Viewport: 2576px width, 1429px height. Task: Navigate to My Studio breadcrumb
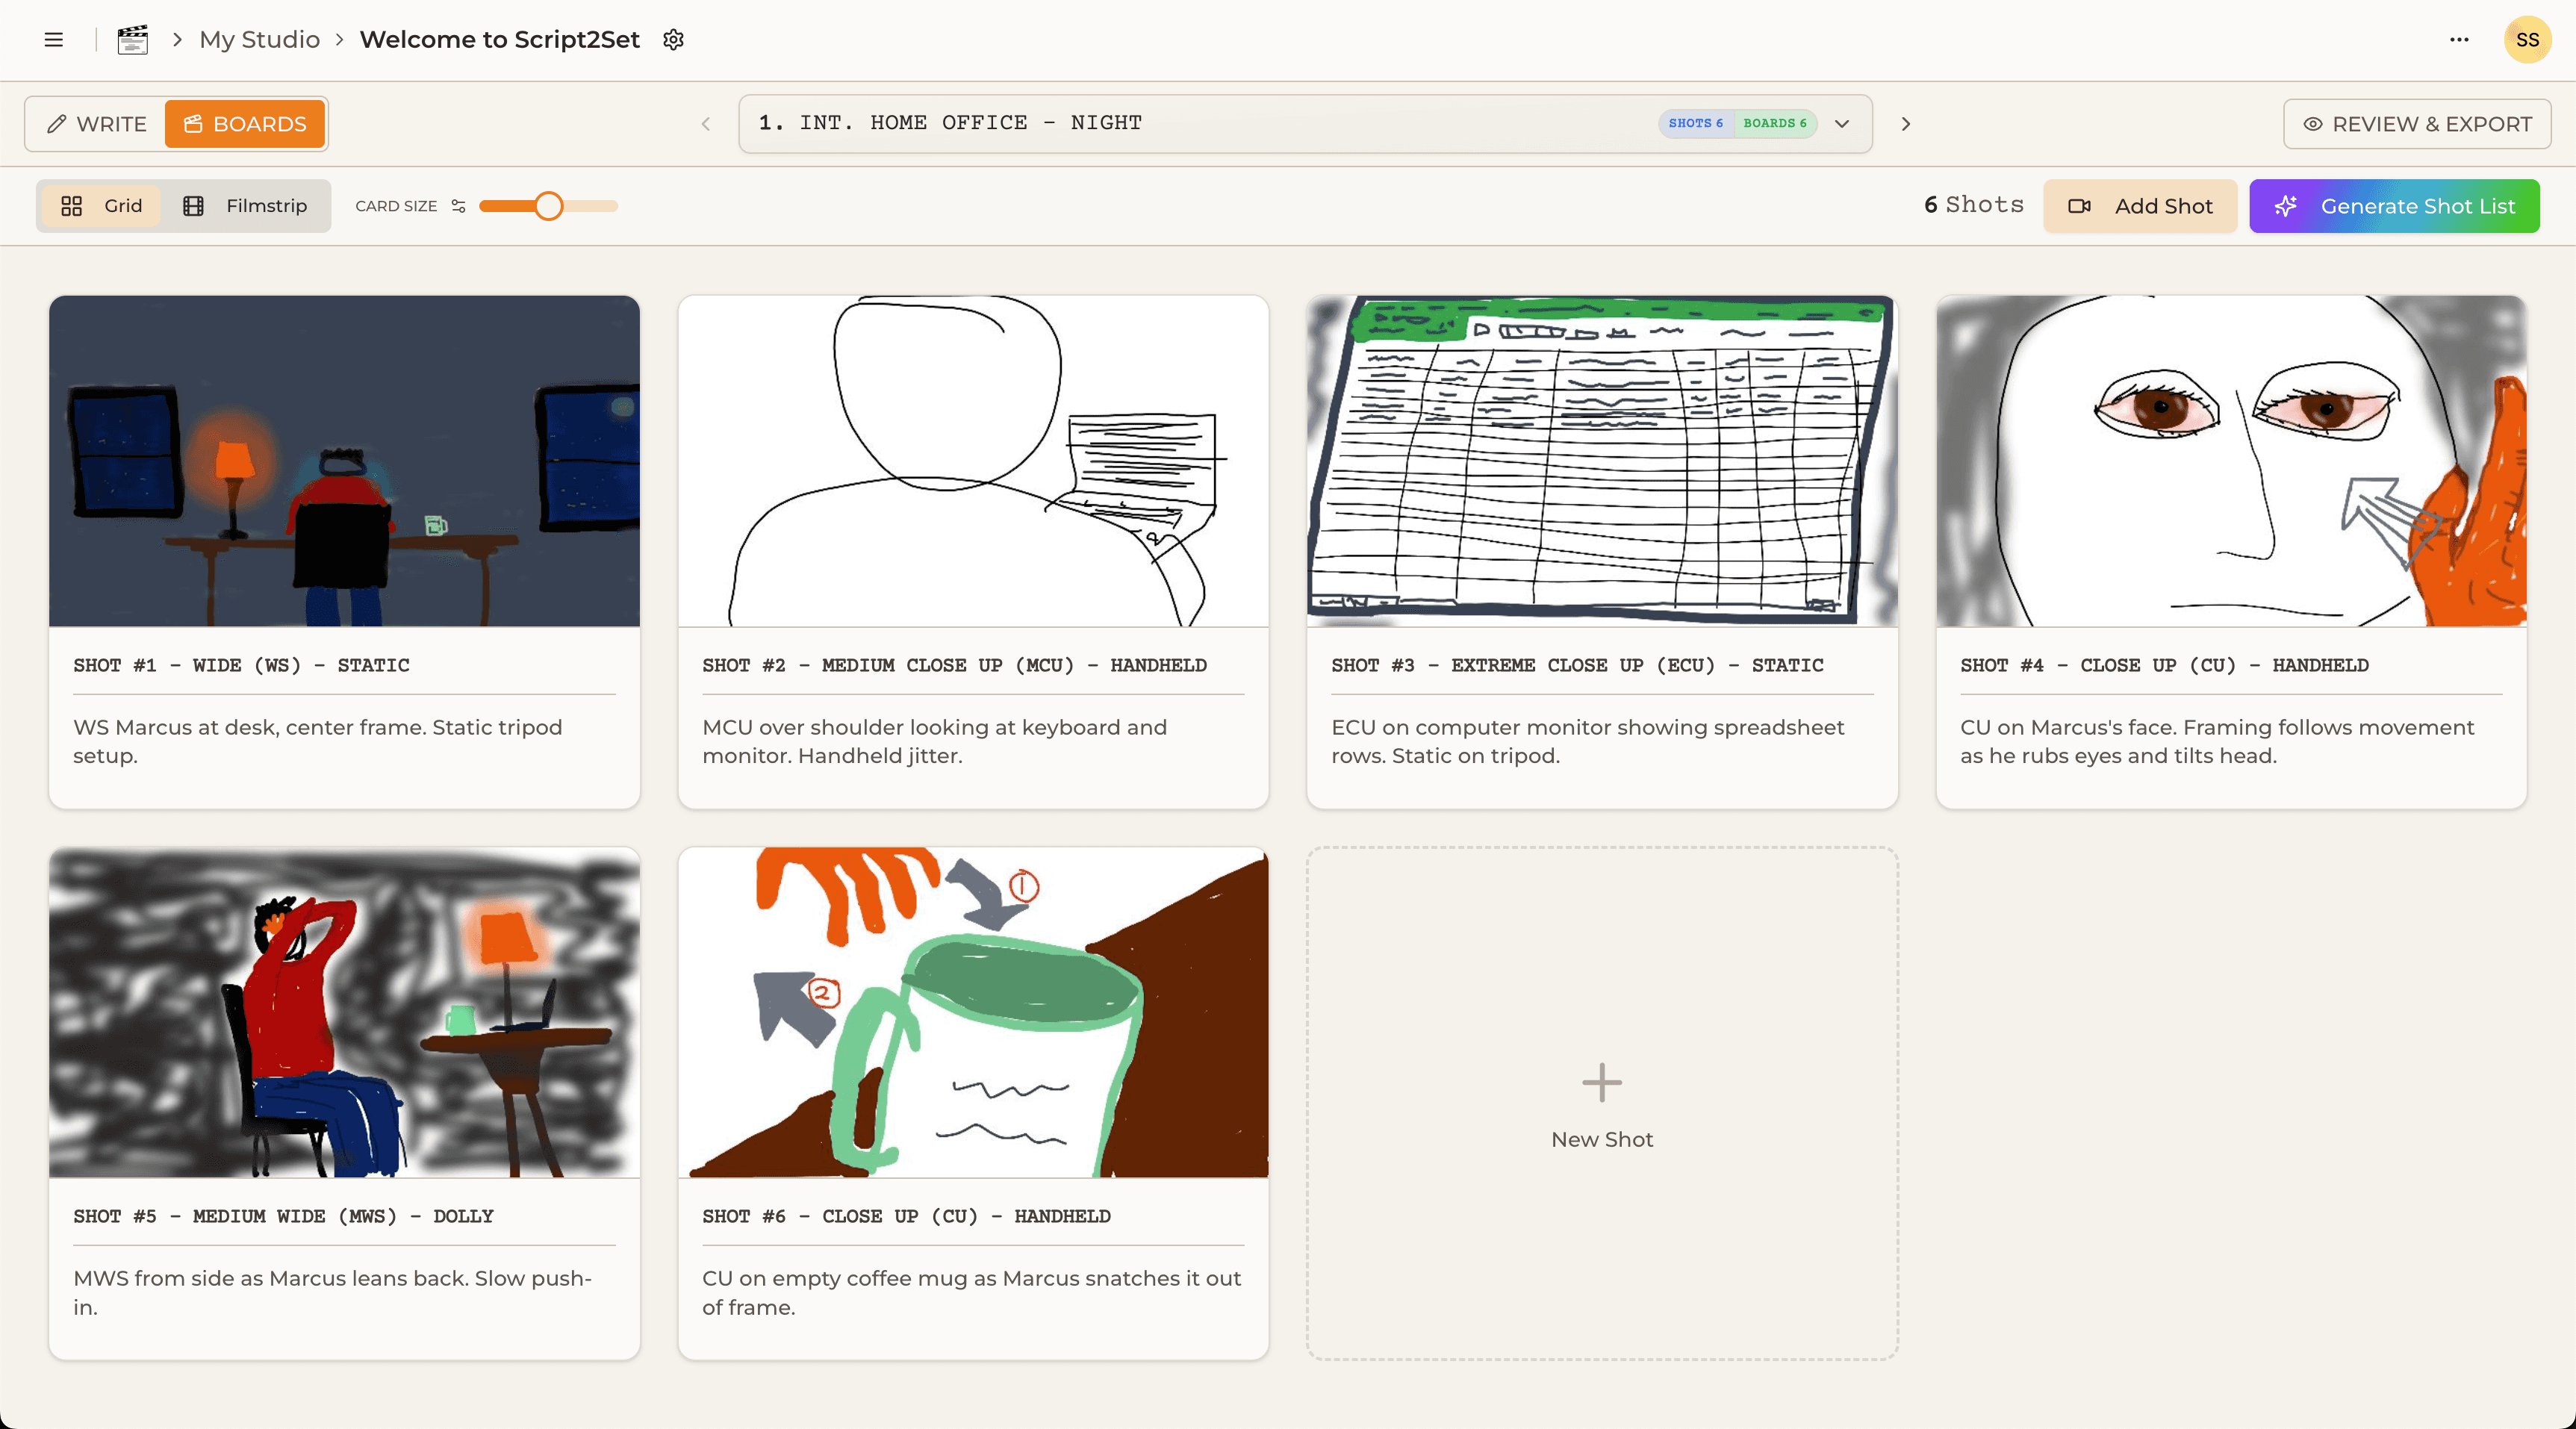tap(258, 39)
